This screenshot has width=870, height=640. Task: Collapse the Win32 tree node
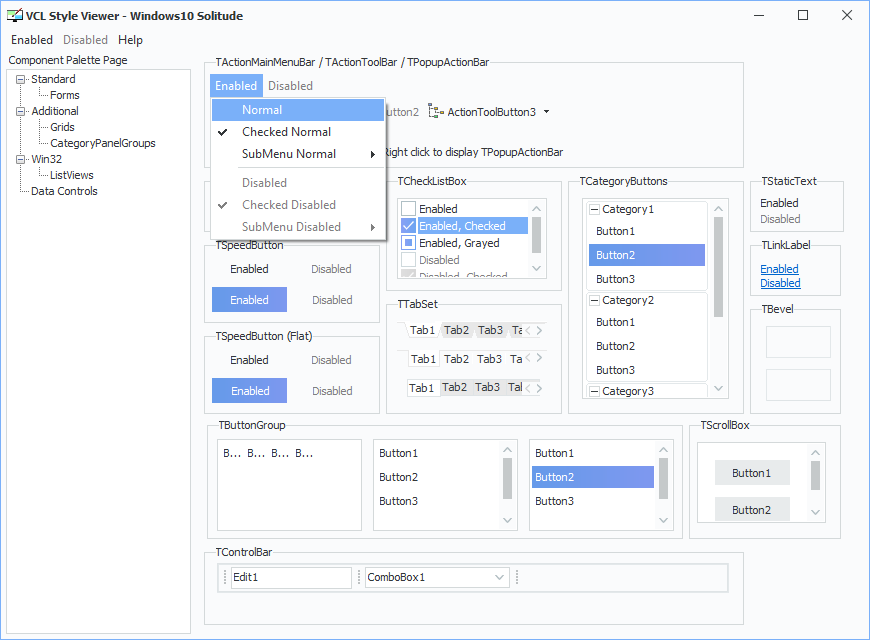point(21,159)
